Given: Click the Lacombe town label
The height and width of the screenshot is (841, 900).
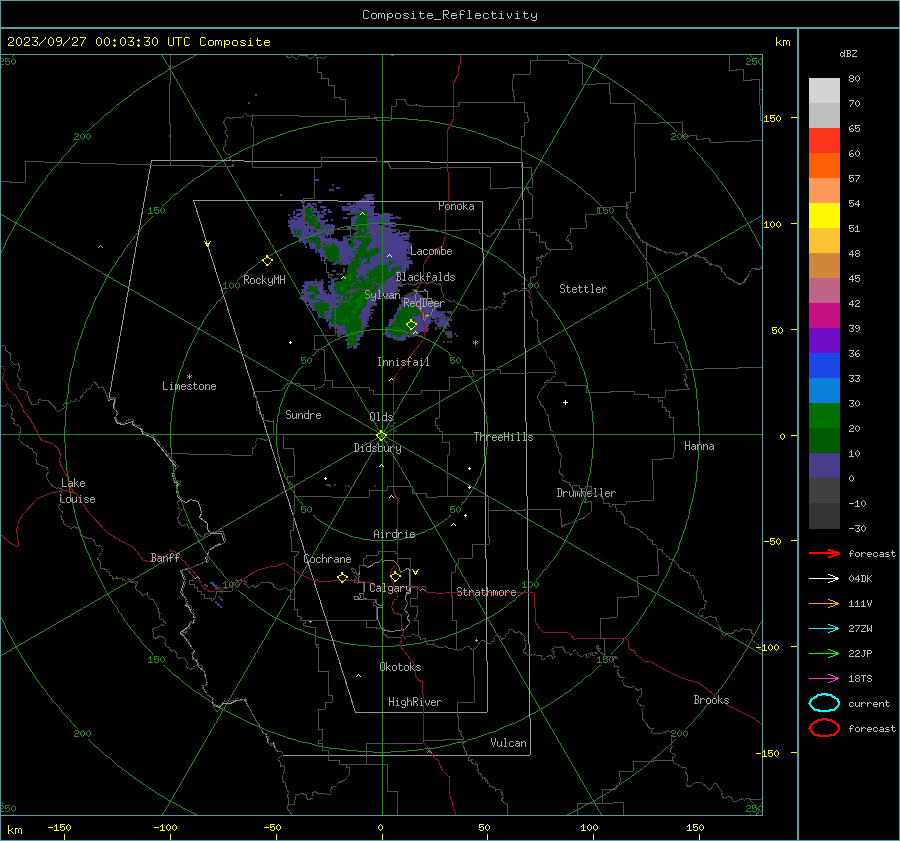Looking at the screenshot, I should [x=431, y=251].
